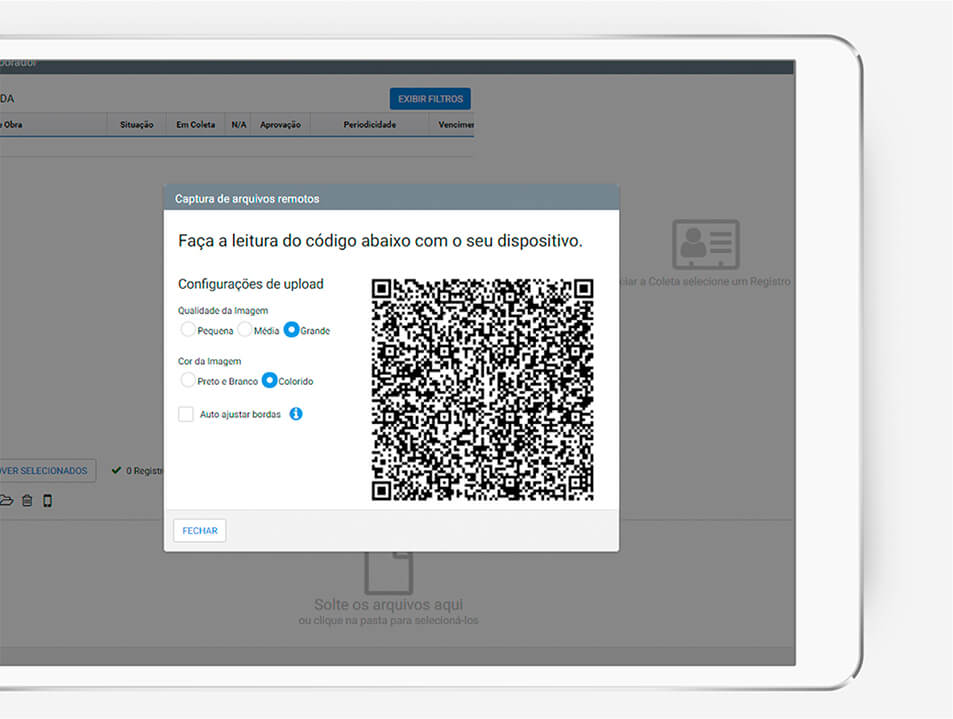Select the Média image quality option

tap(245, 329)
